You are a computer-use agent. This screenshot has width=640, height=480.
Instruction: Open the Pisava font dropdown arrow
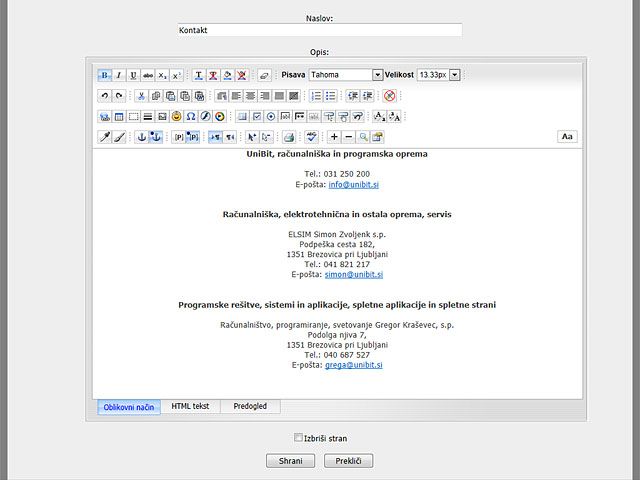click(378, 75)
